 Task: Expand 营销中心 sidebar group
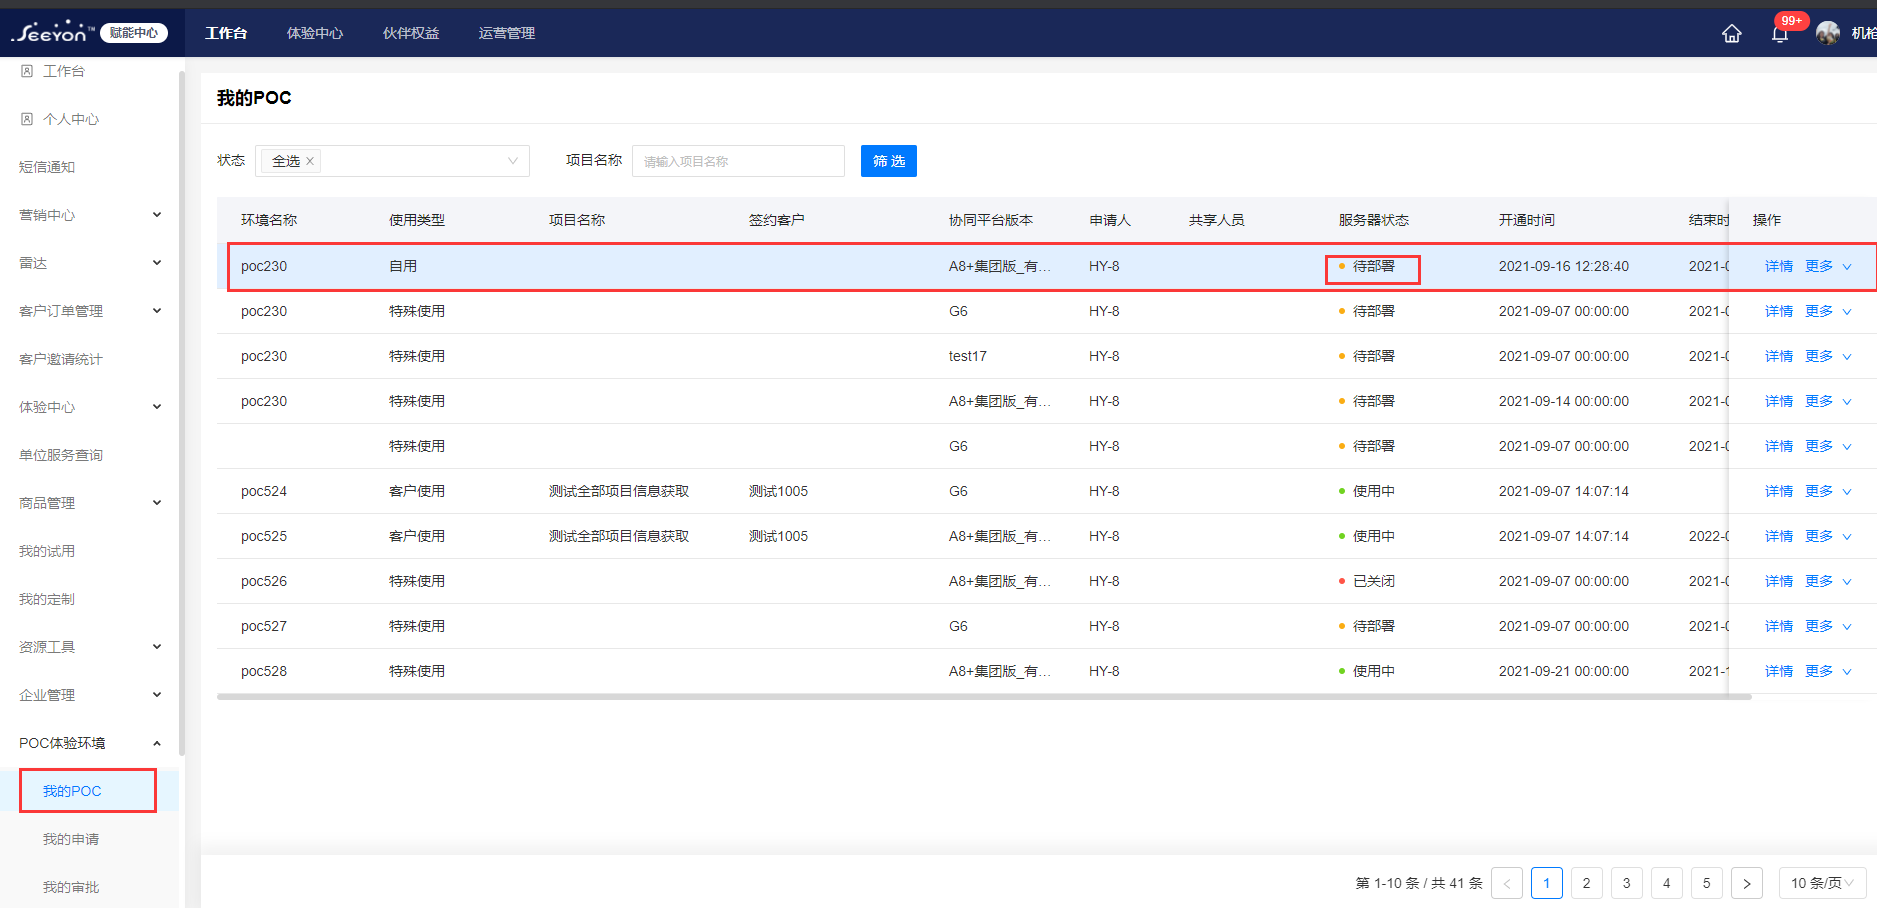point(157,215)
